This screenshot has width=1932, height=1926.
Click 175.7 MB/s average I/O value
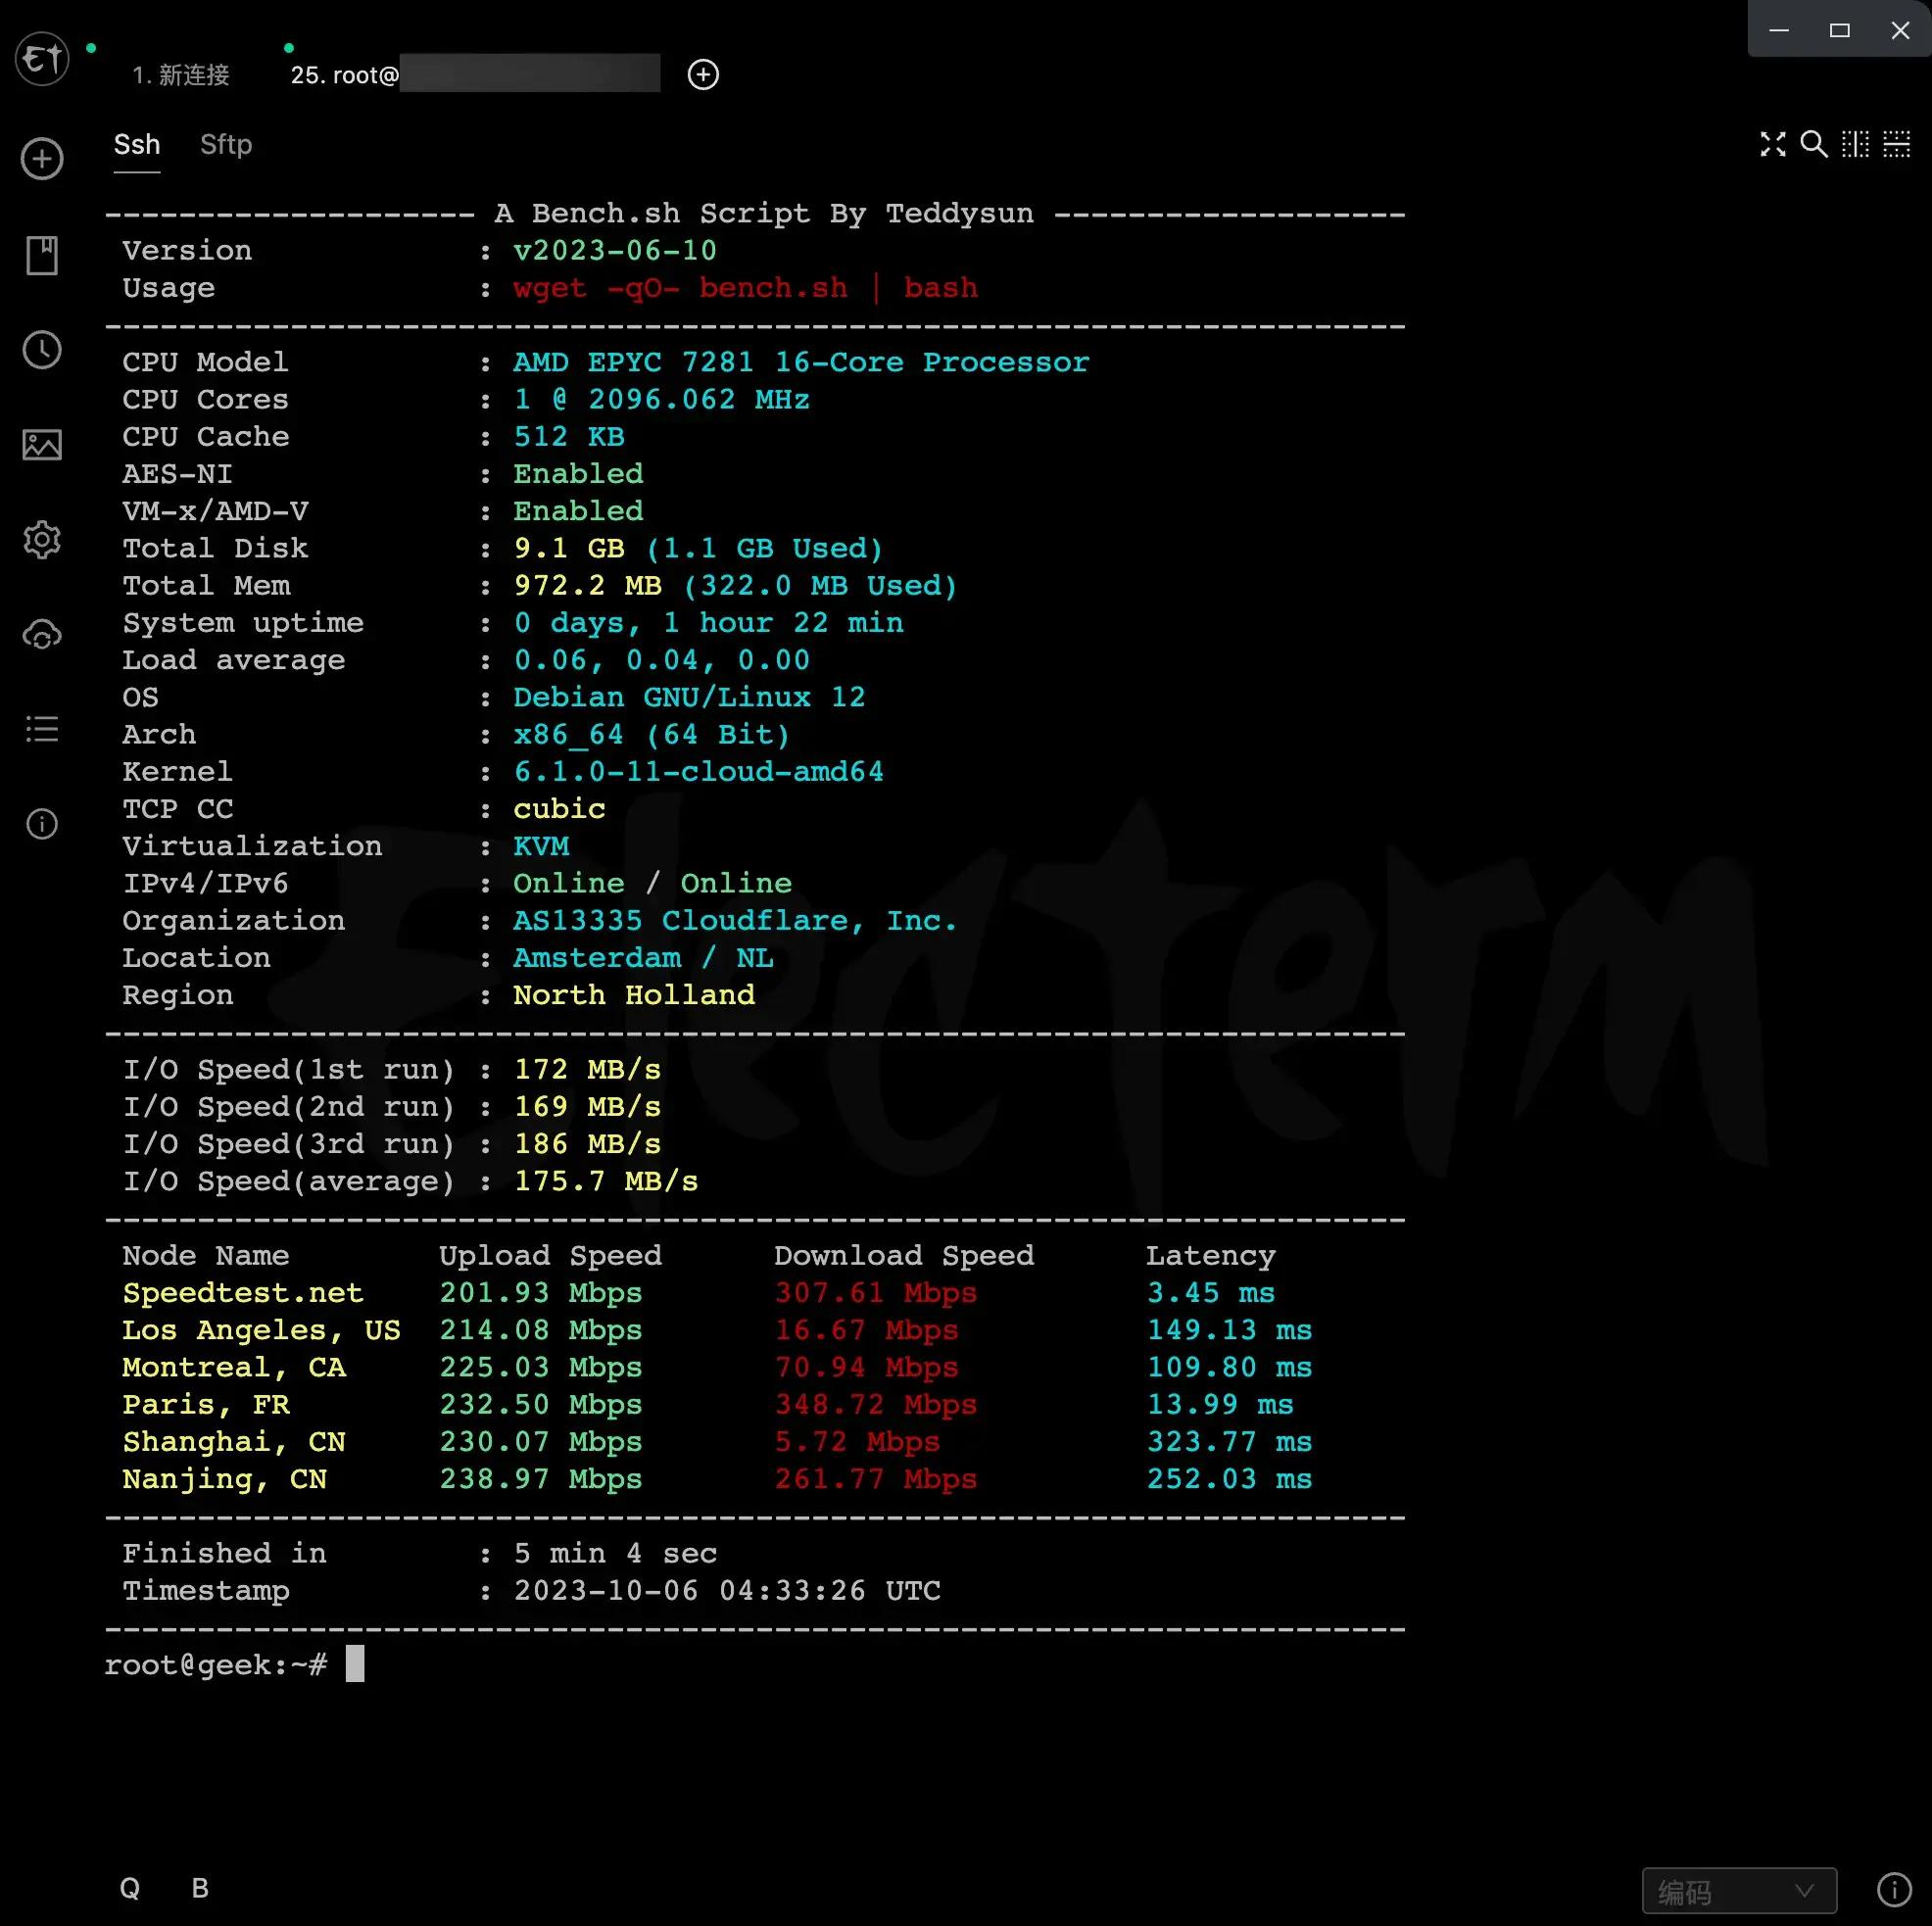coord(606,1182)
